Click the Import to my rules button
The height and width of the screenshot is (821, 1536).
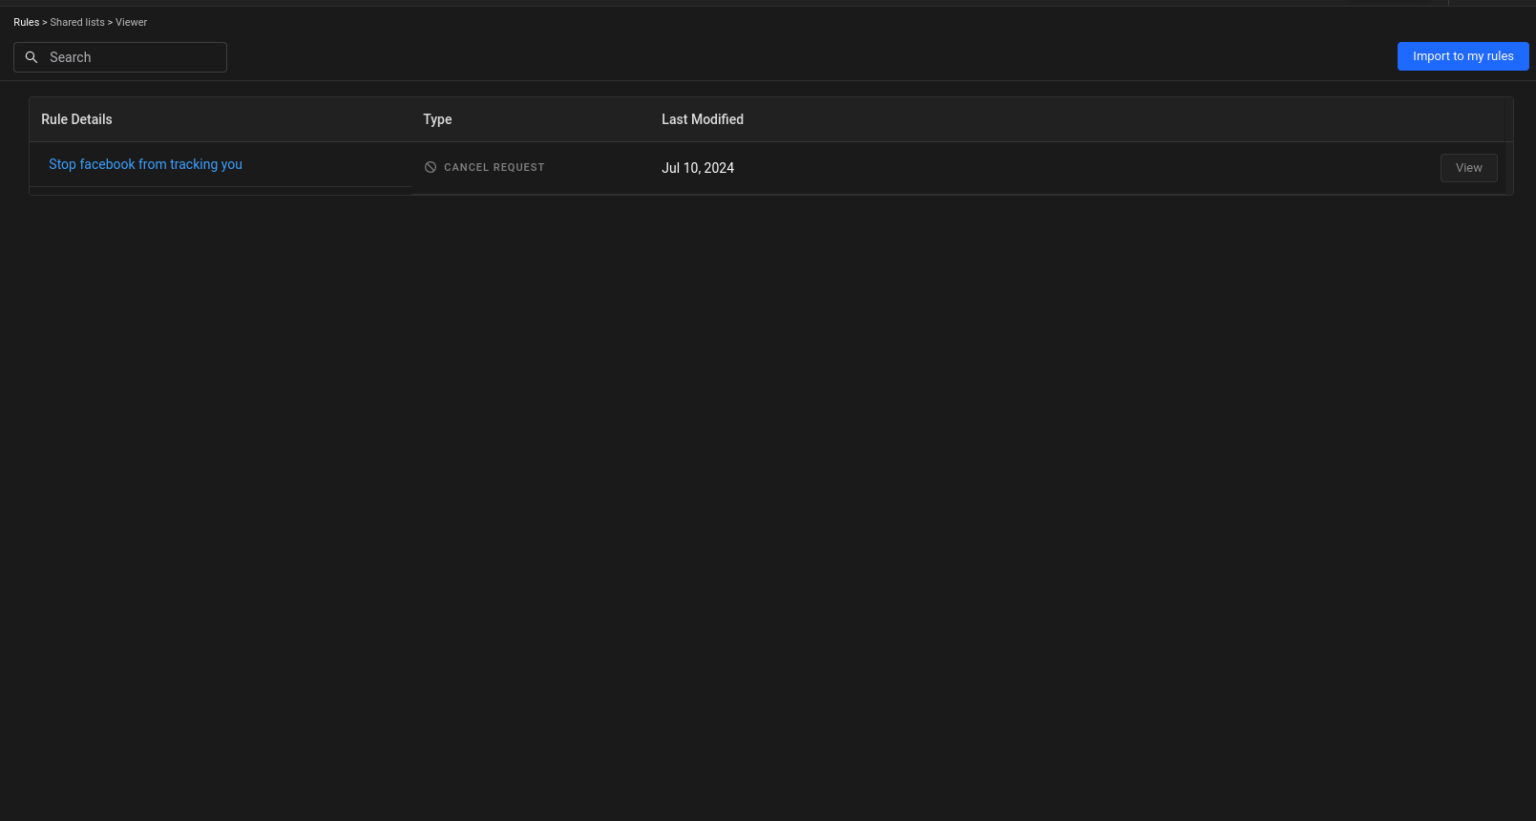pyautogui.click(x=1462, y=56)
